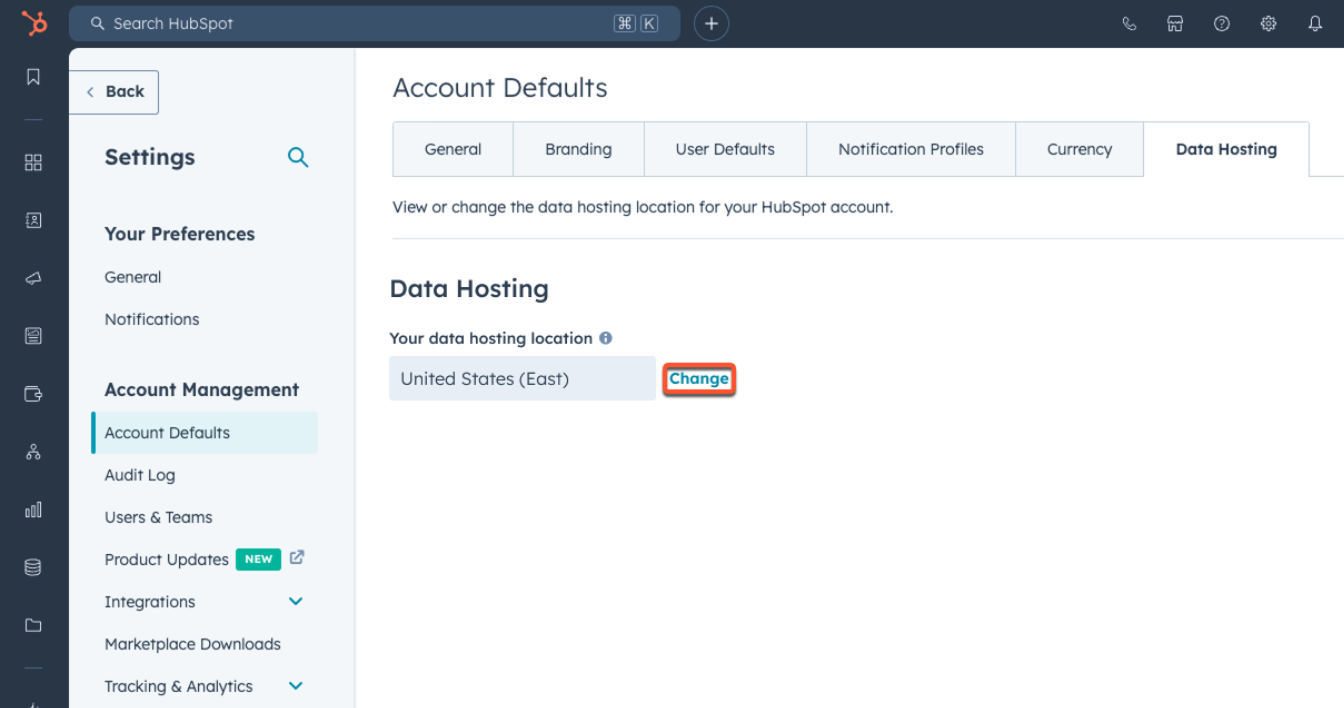Switch to the Branding tab
1344x708 pixels.
click(x=578, y=149)
